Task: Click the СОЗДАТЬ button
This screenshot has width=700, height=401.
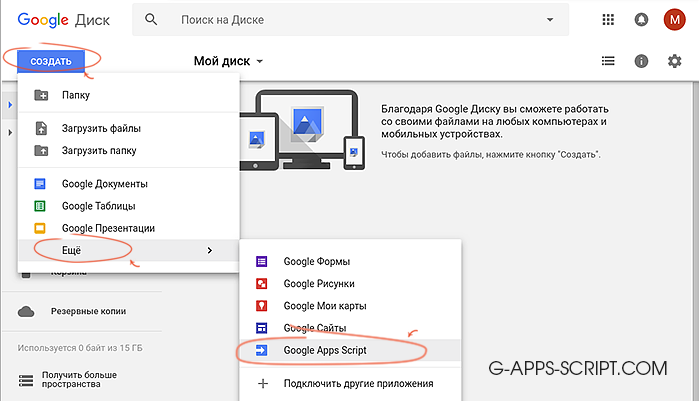Action: pyautogui.click(x=51, y=61)
